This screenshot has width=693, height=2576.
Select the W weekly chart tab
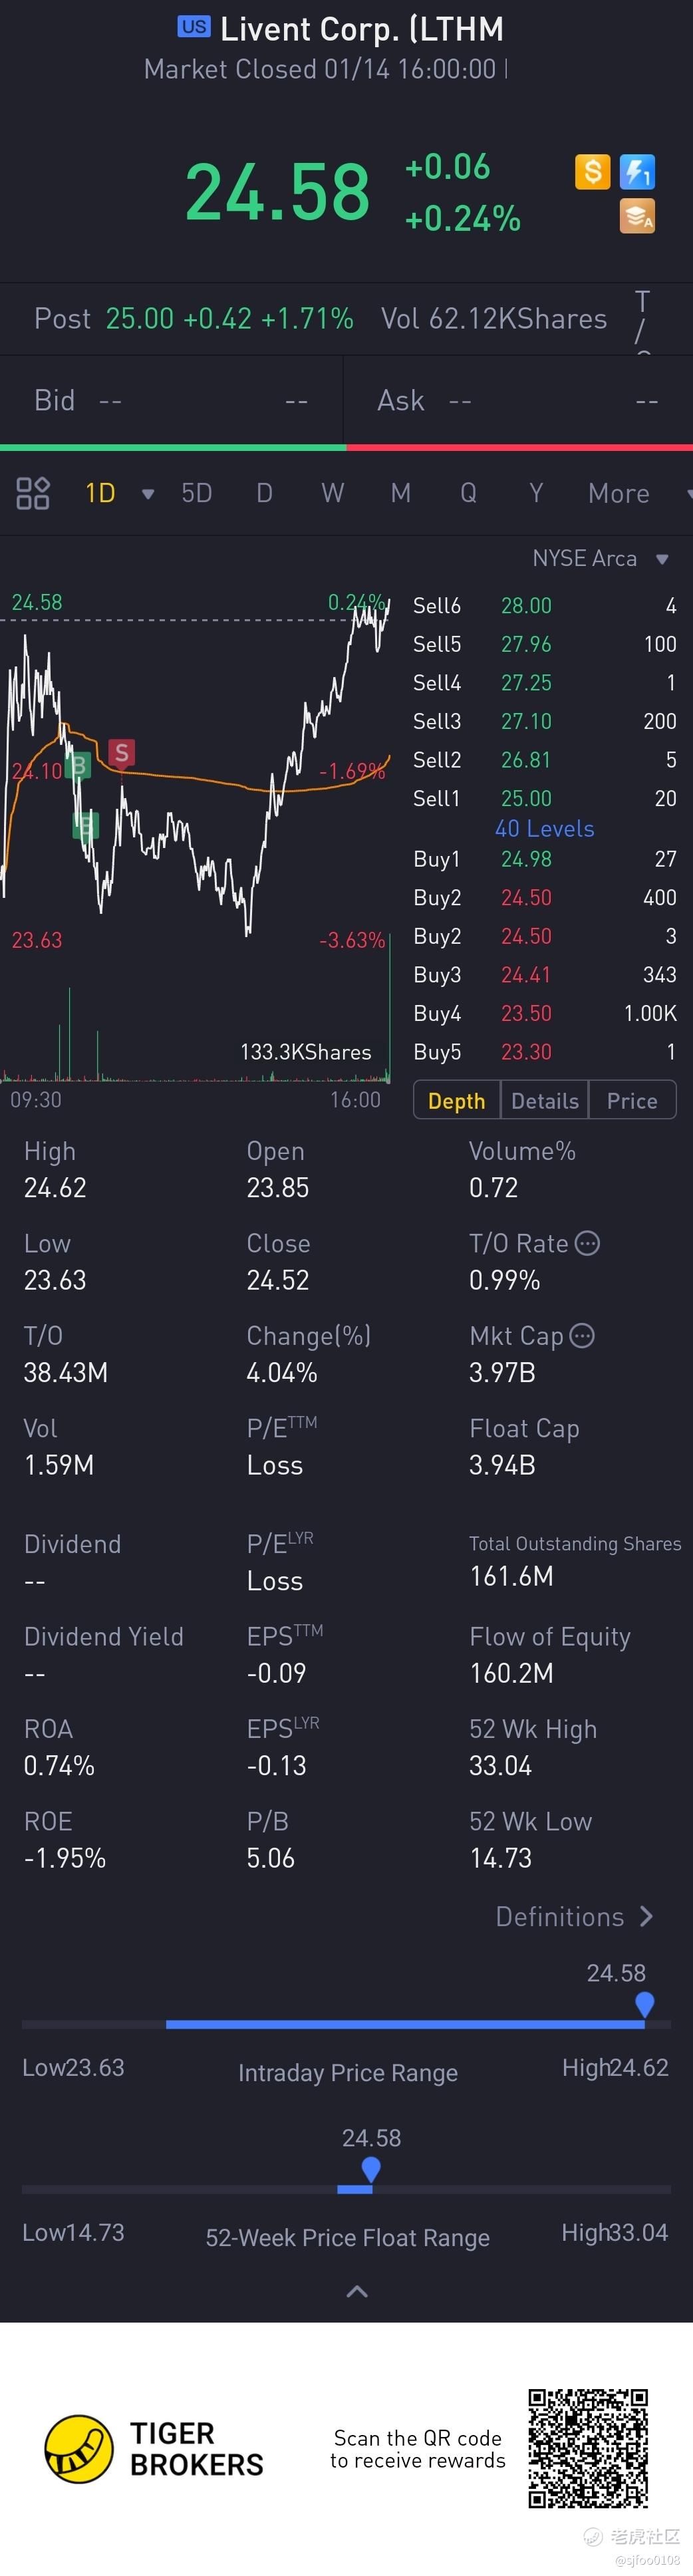[x=332, y=493]
